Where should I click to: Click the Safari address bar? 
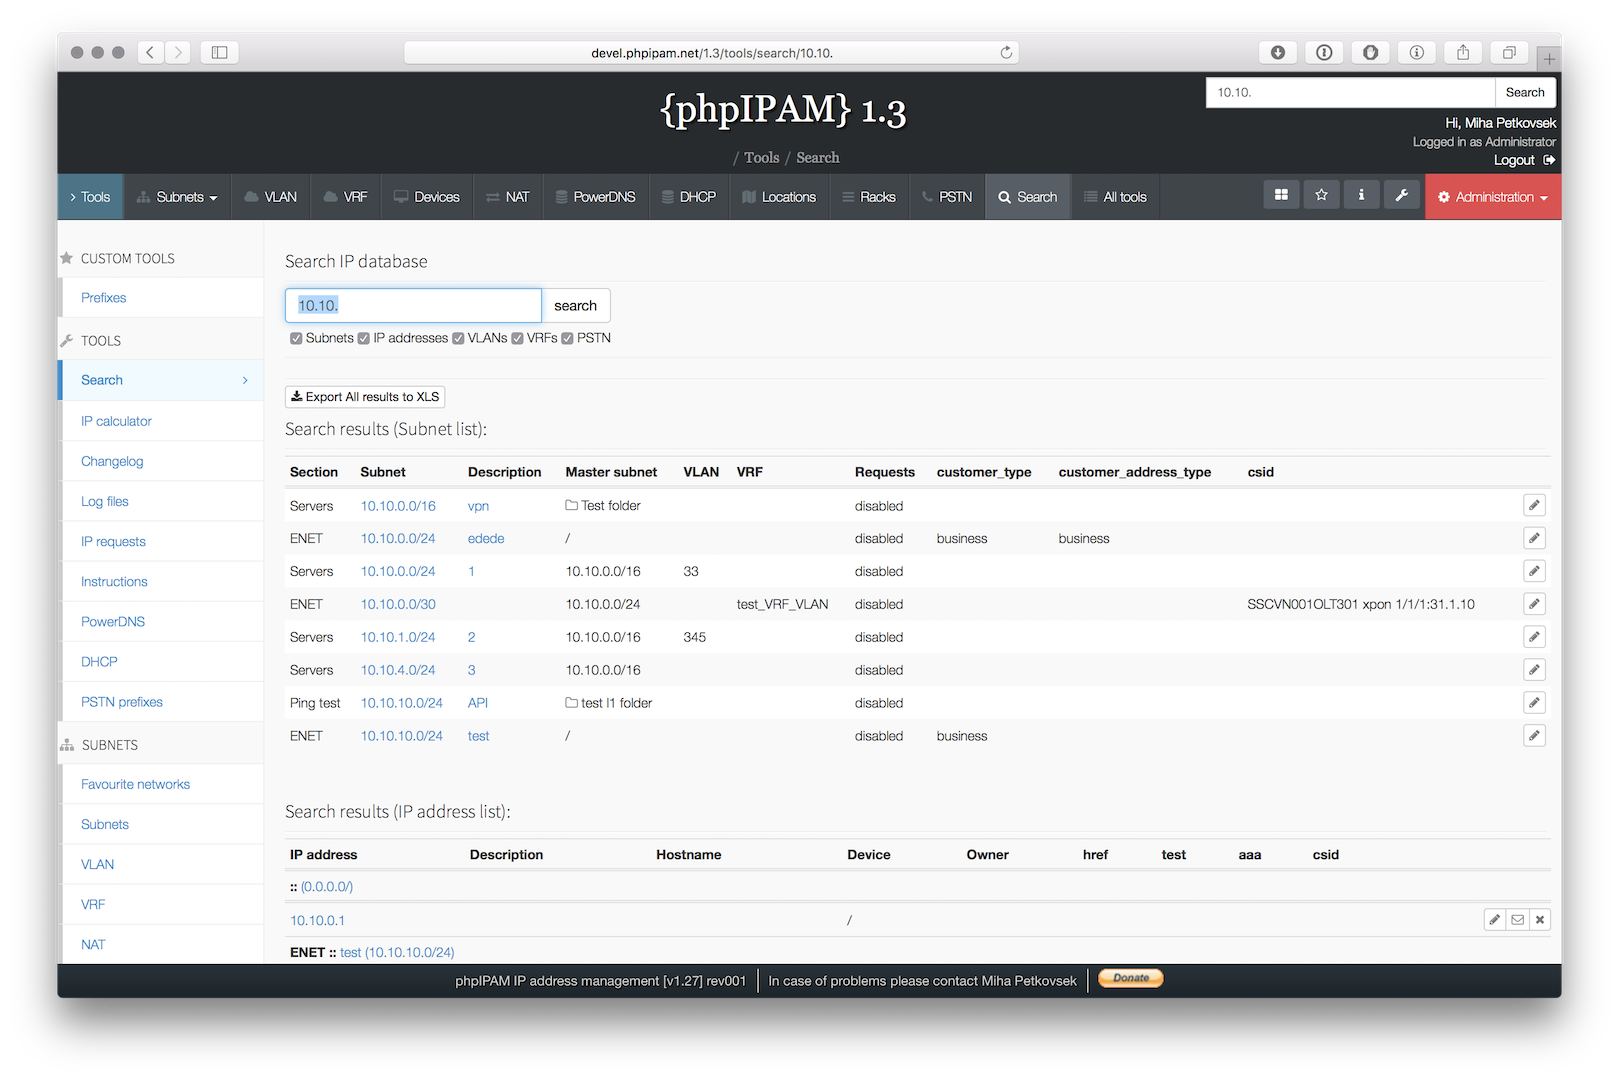coord(711,53)
